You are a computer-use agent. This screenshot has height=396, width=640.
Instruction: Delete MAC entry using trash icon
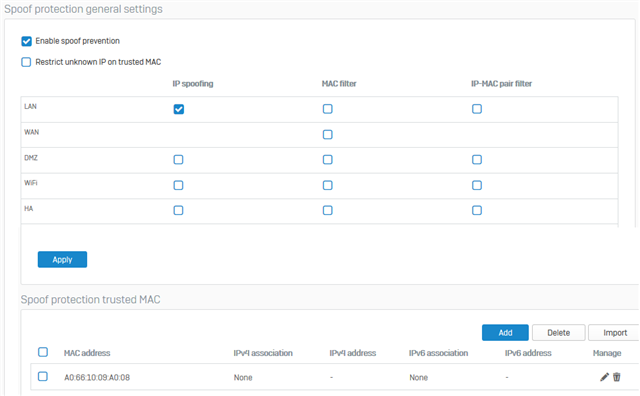617,377
